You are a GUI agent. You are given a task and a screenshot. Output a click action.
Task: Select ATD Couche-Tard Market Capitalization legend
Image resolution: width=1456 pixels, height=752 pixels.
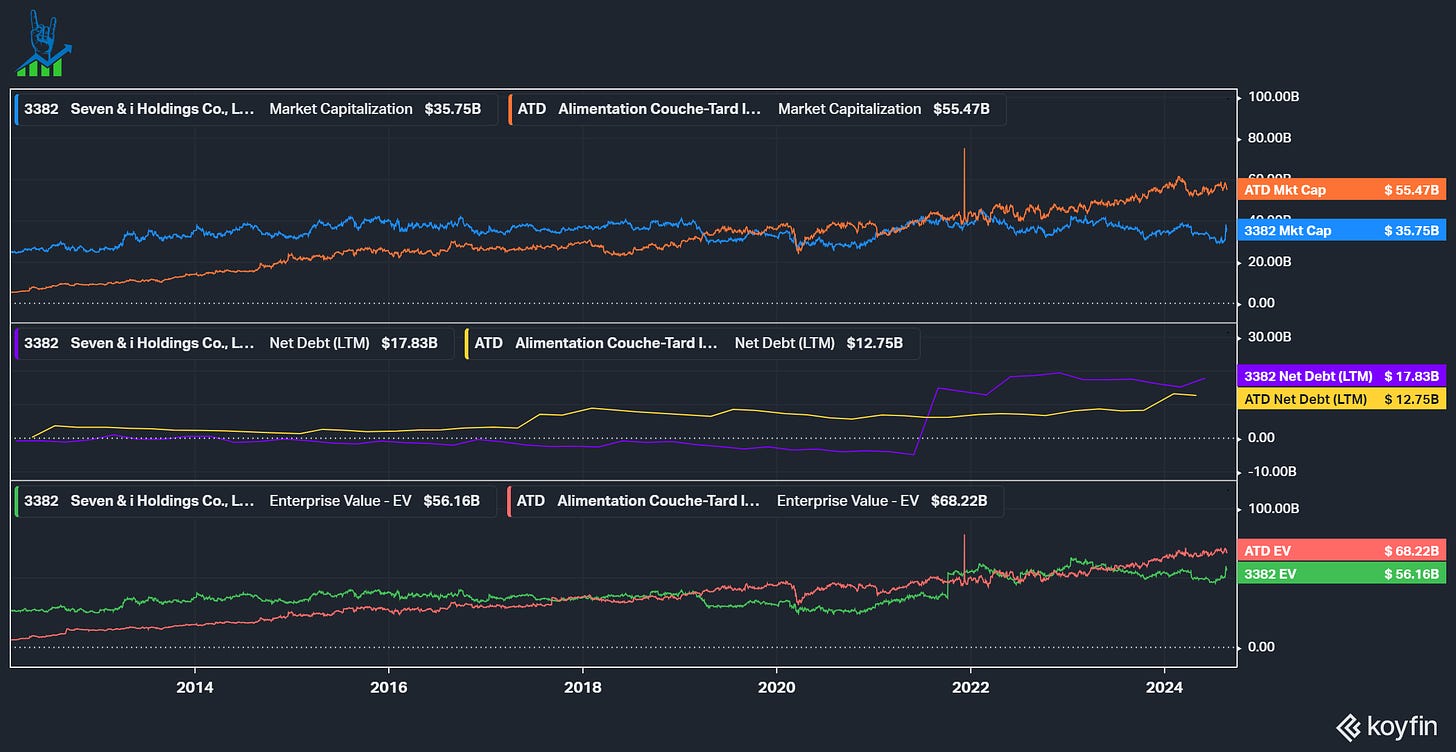click(x=756, y=109)
